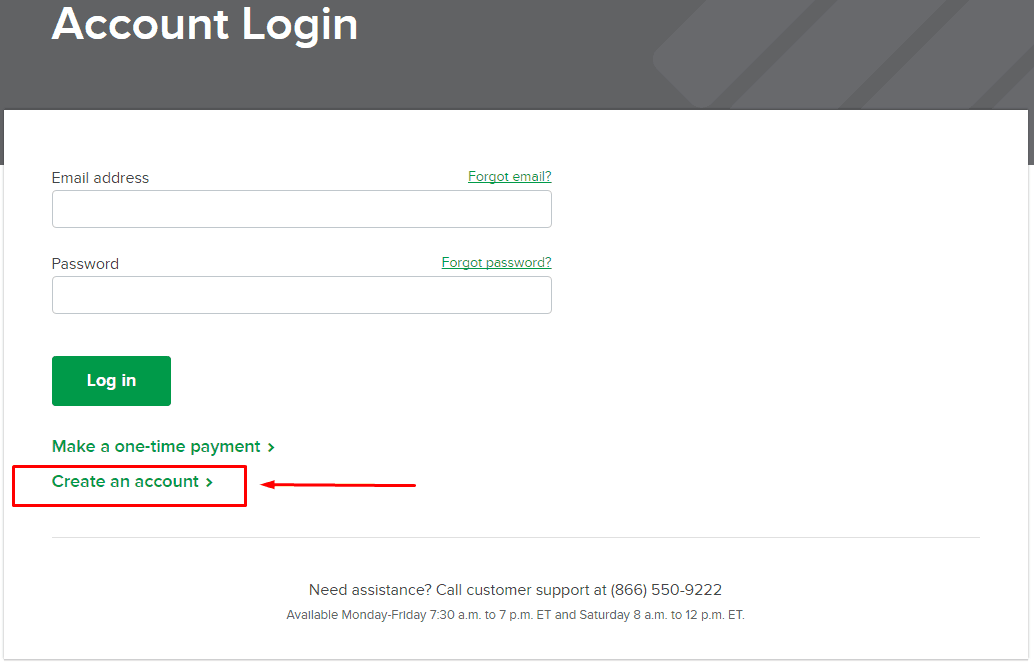Click inside the red highlight box
Viewport: 1034px width, 662px height.
[129, 485]
